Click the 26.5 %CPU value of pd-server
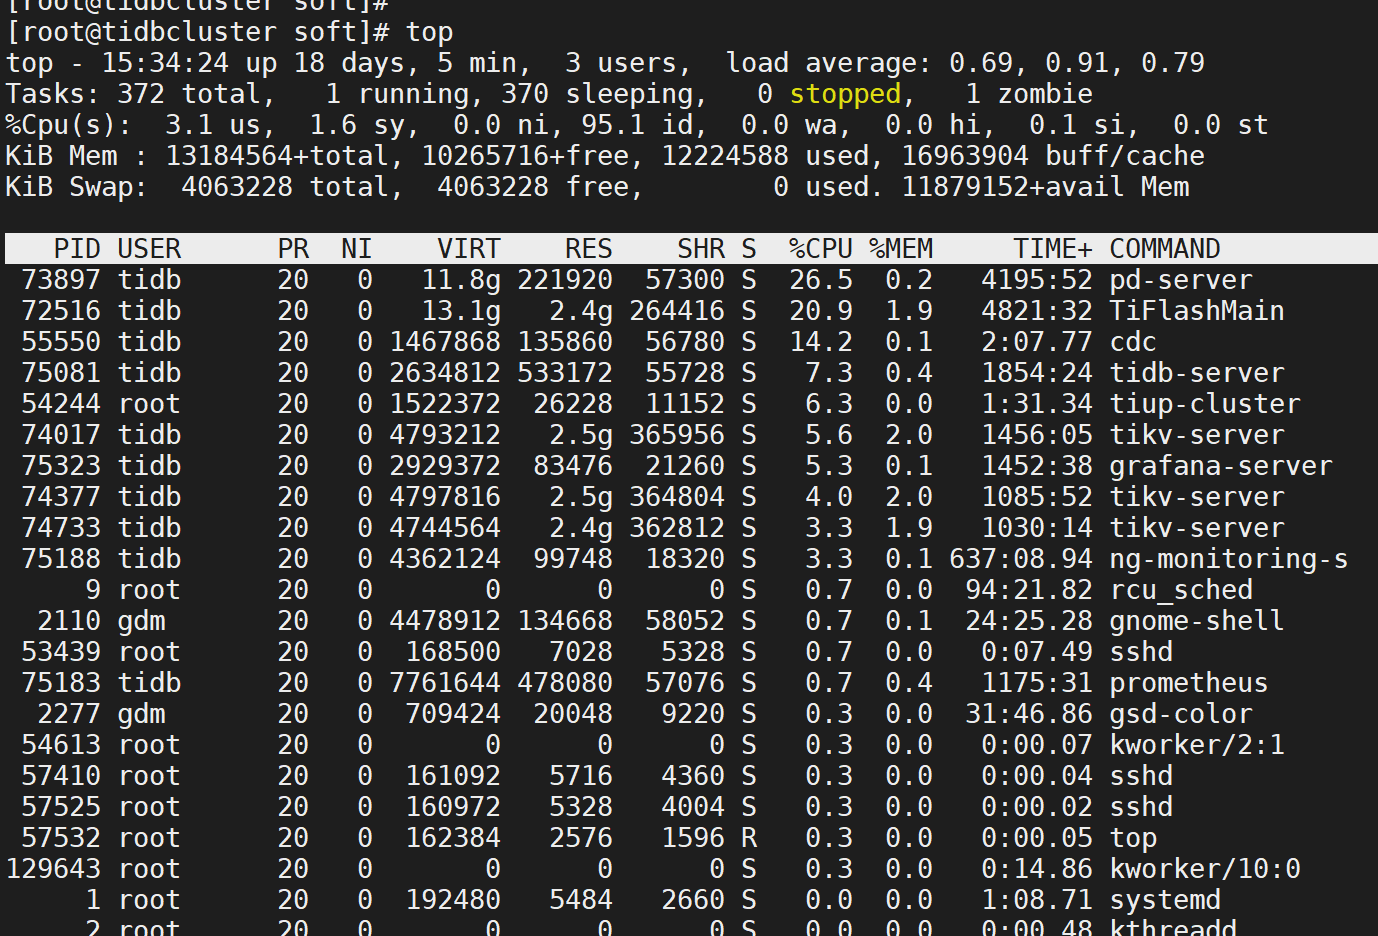The width and height of the screenshot is (1378, 936). 821,280
